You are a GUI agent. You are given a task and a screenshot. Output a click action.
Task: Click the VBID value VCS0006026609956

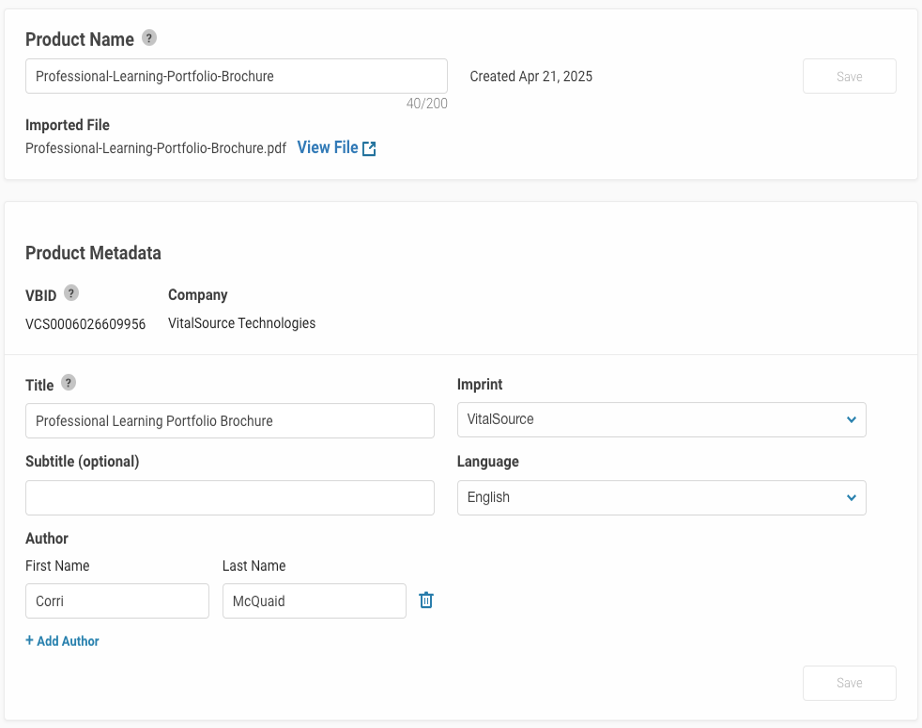tap(85, 324)
